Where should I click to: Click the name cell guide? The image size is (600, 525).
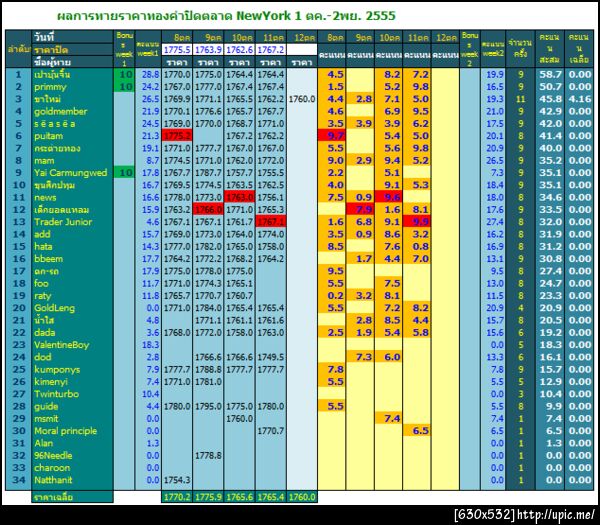72,406
